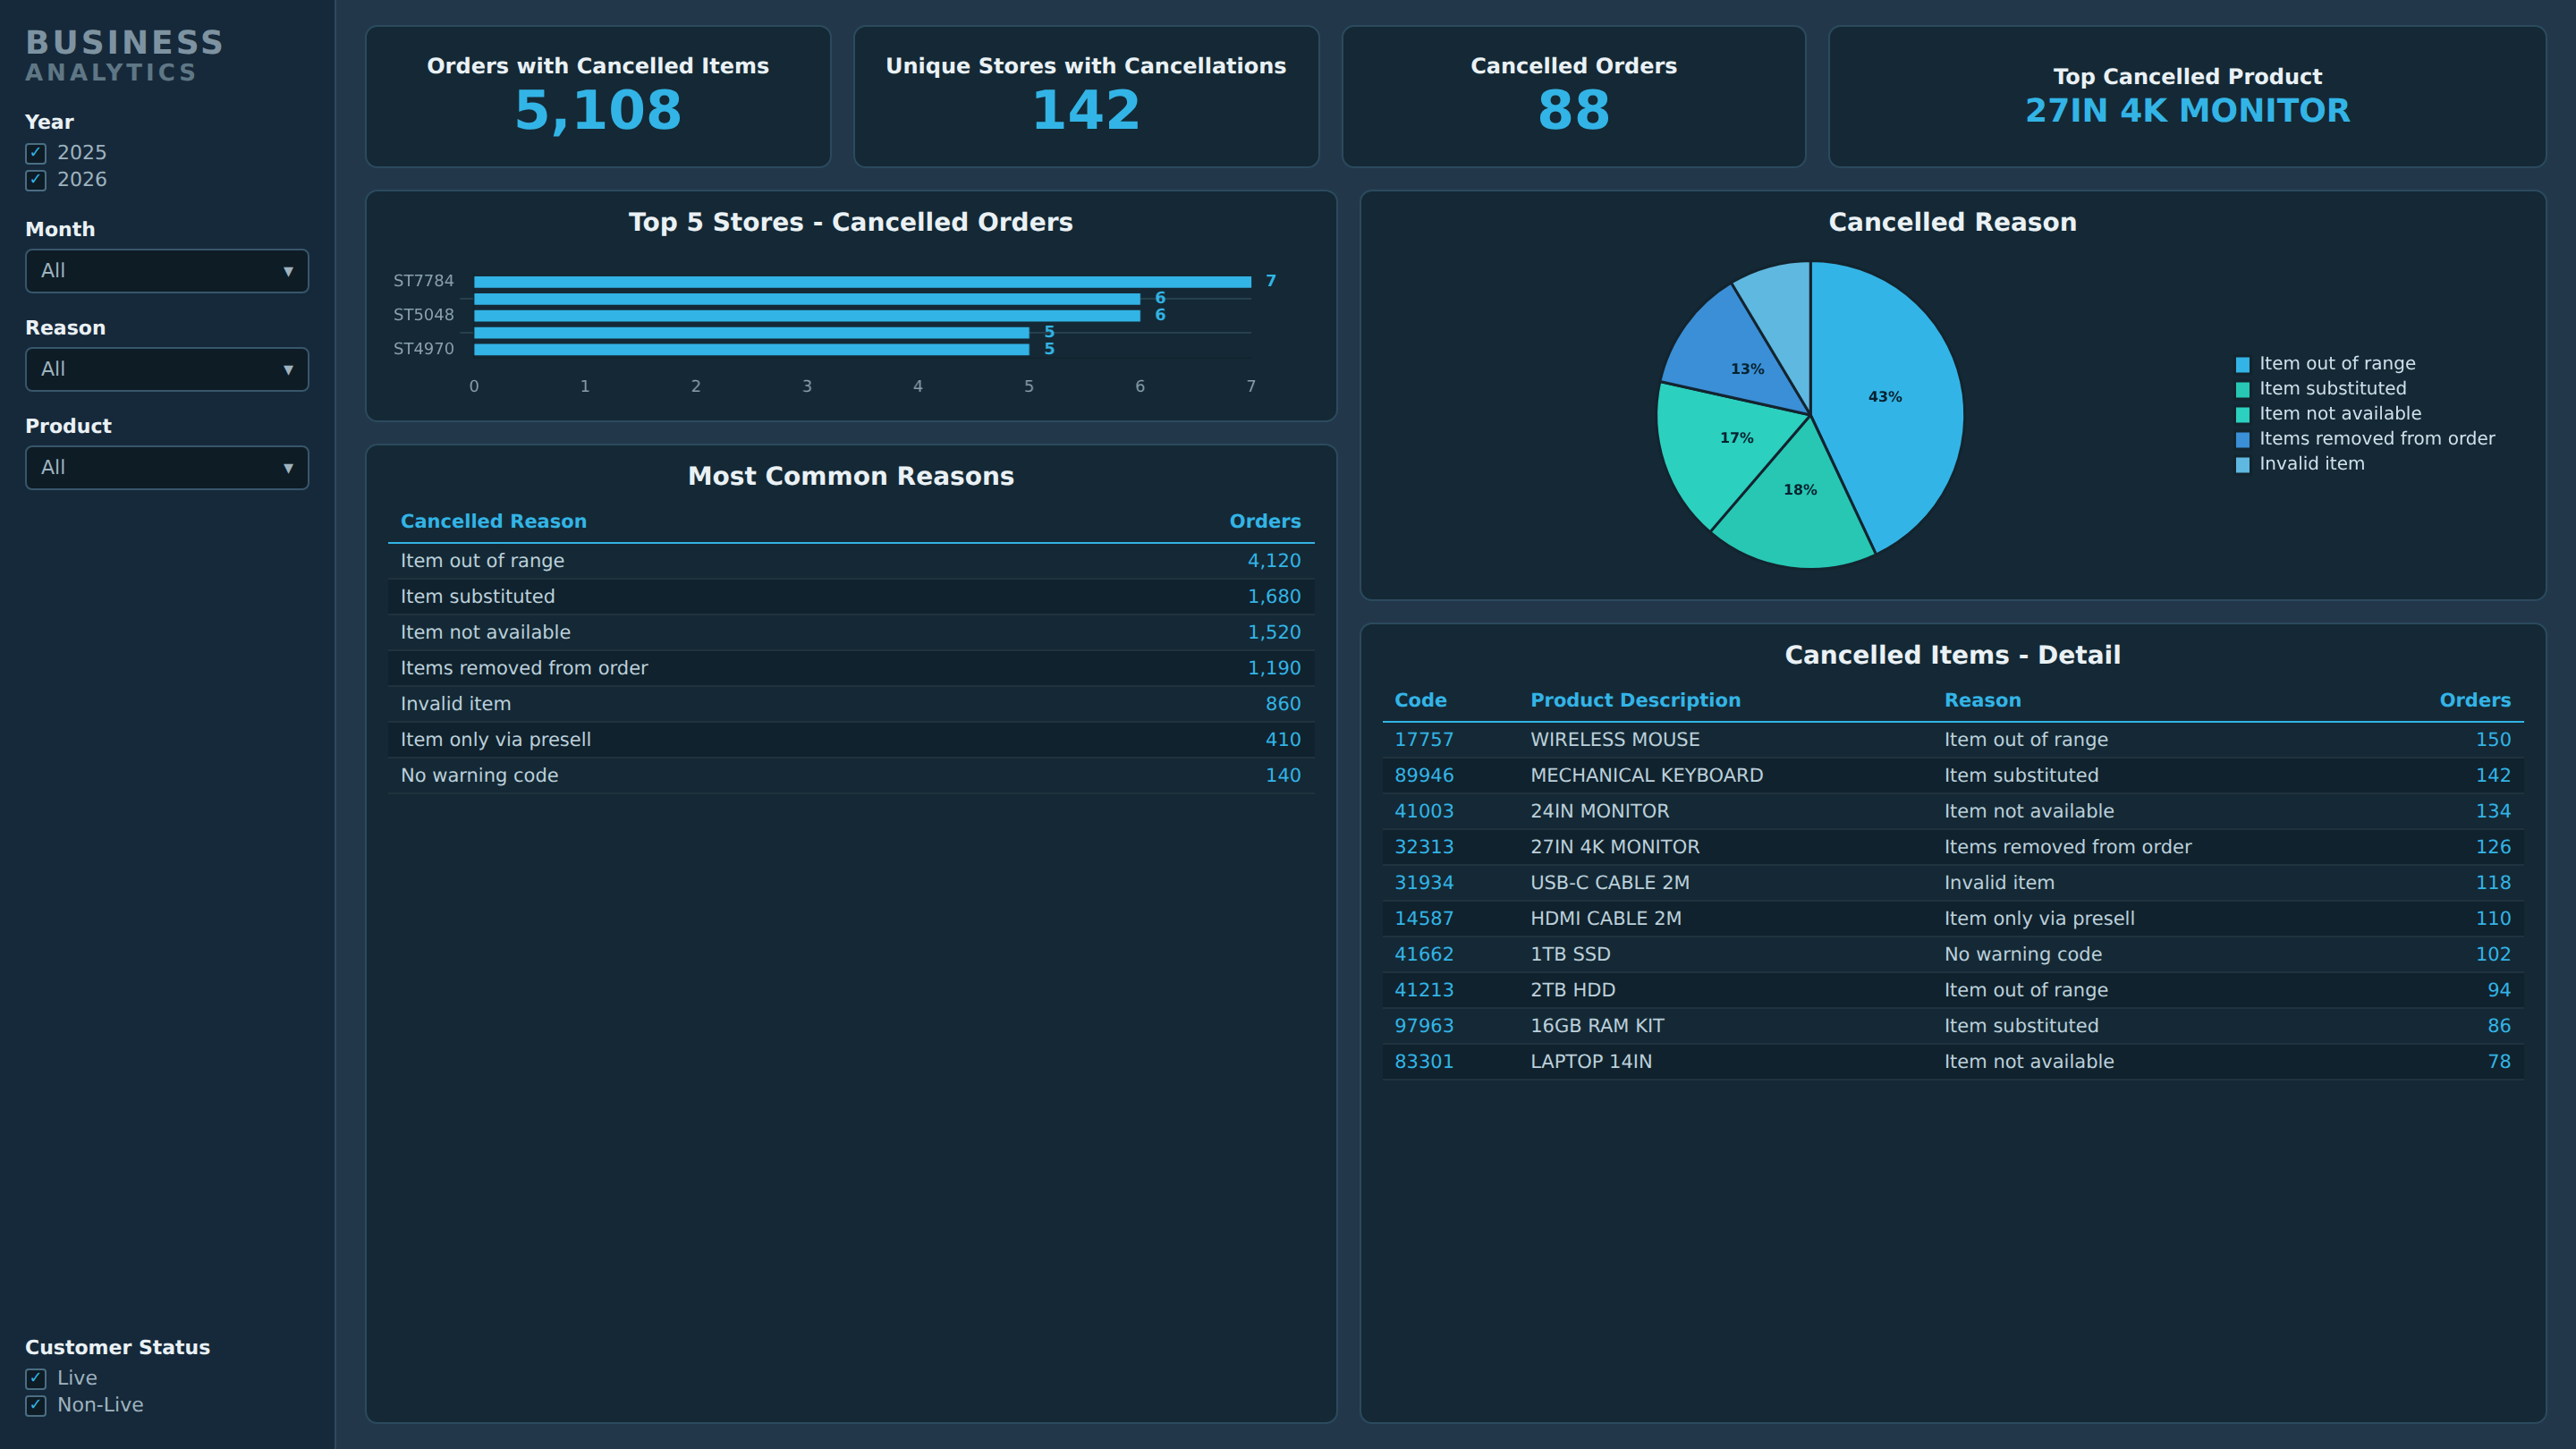2576x1449 pixels.
Task: Sort by Cancelled Reason column header
Action: (x=493, y=521)
